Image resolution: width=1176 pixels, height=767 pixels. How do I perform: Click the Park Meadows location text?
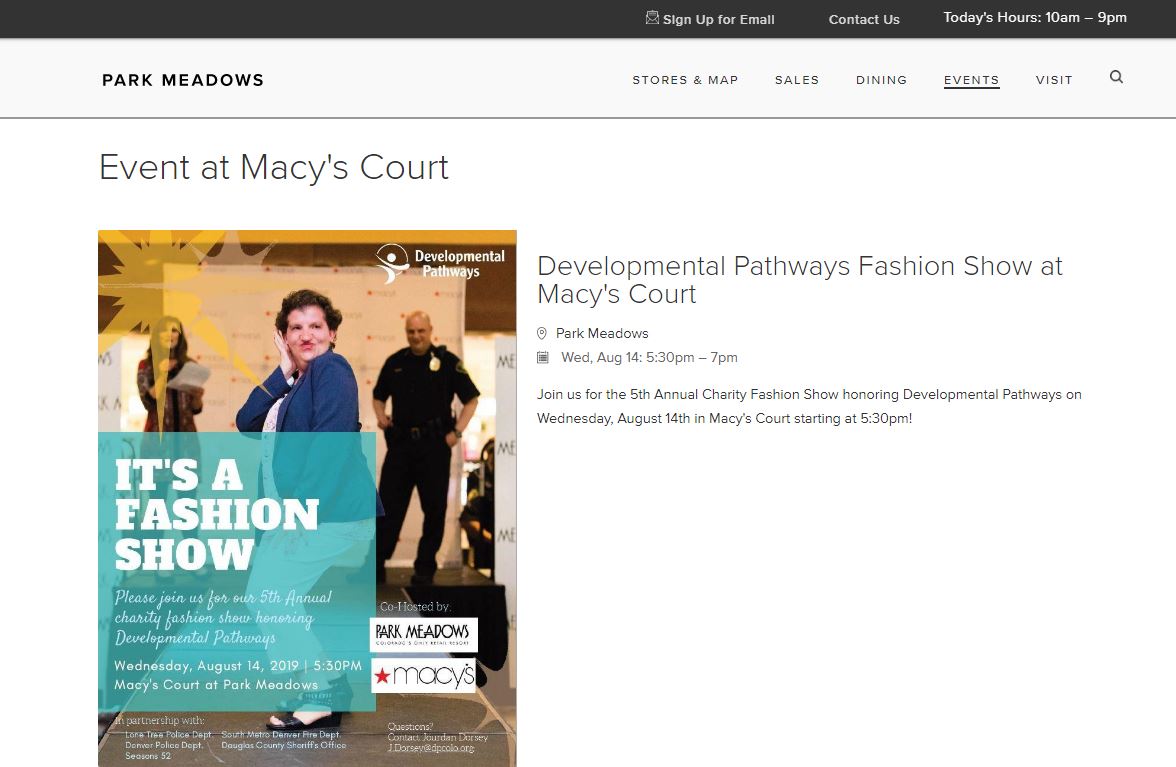coord(602,334)
